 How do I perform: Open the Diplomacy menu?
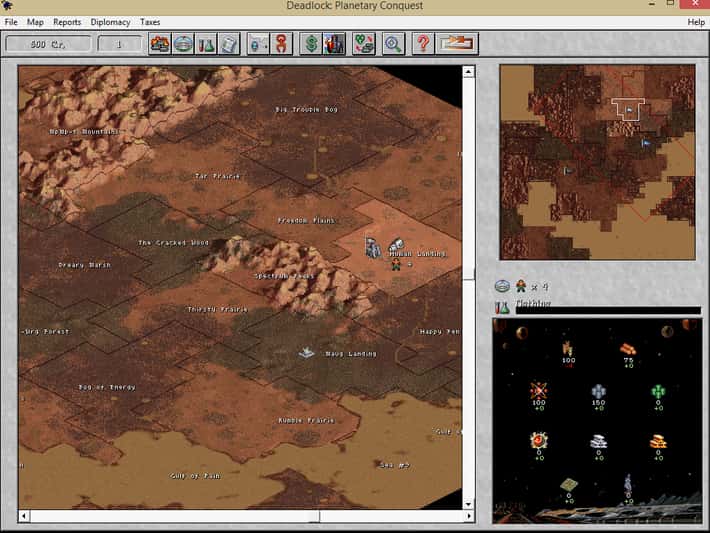[110, 22]
